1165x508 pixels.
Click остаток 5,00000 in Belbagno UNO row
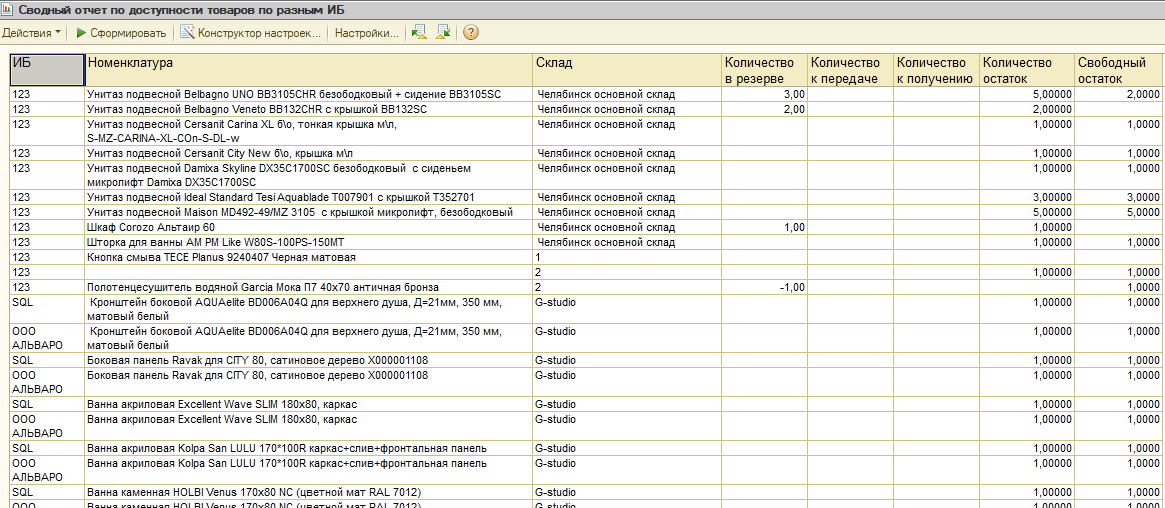pos(1028,94)
